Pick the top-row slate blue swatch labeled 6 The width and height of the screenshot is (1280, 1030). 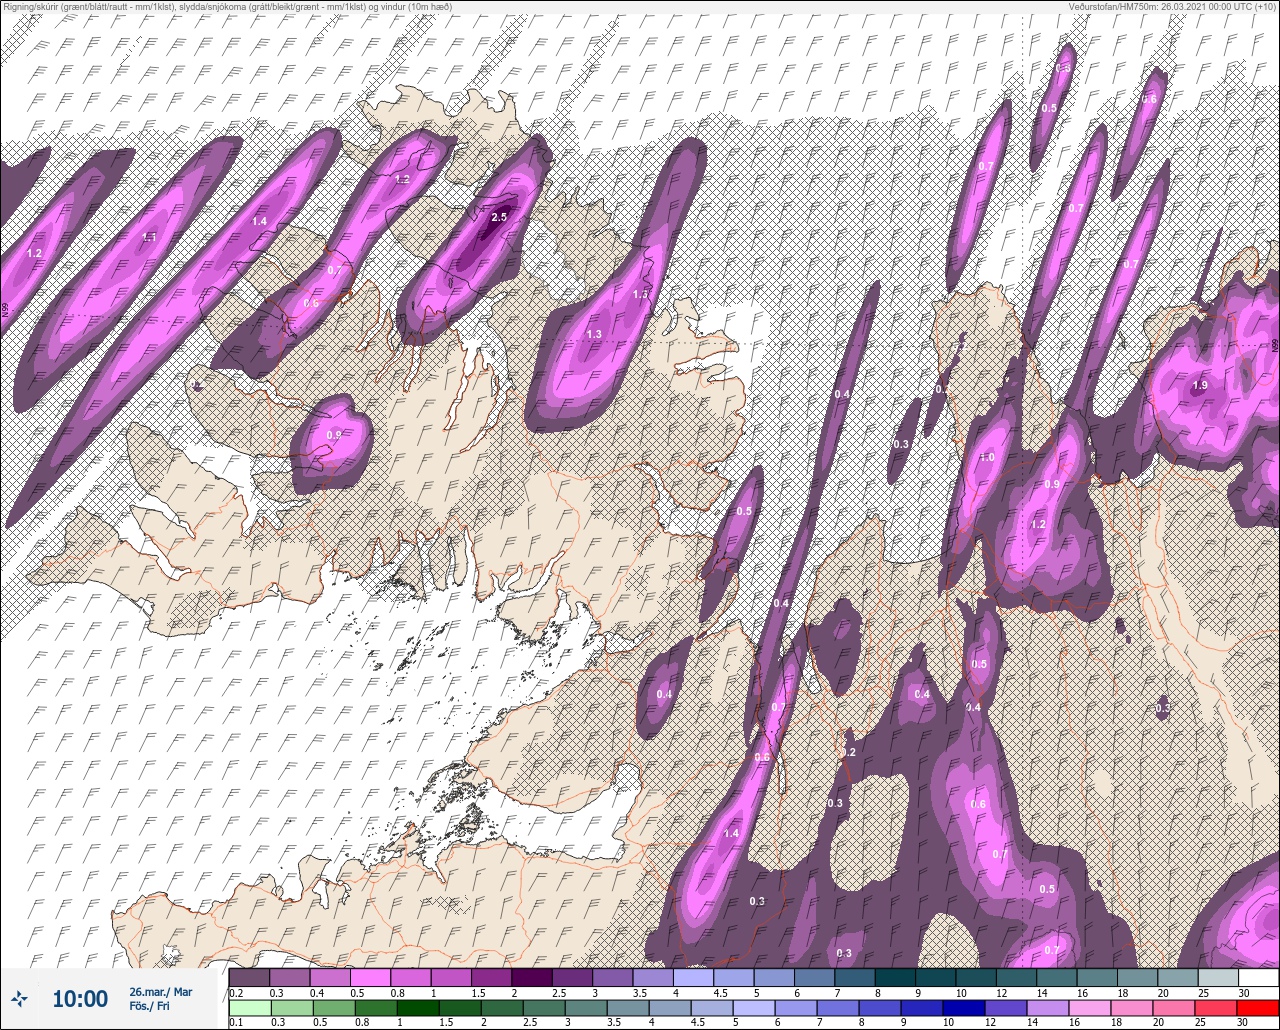pyautogui.click(x=814, y=977)
